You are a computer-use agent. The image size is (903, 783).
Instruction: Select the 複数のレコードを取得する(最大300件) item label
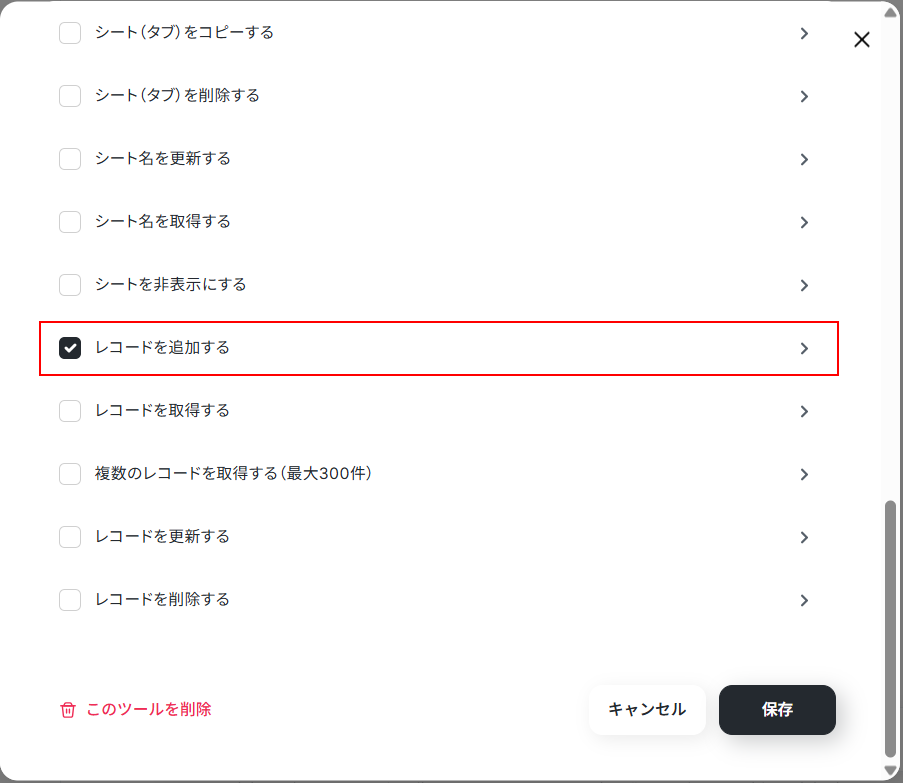[x=233, y=473]
